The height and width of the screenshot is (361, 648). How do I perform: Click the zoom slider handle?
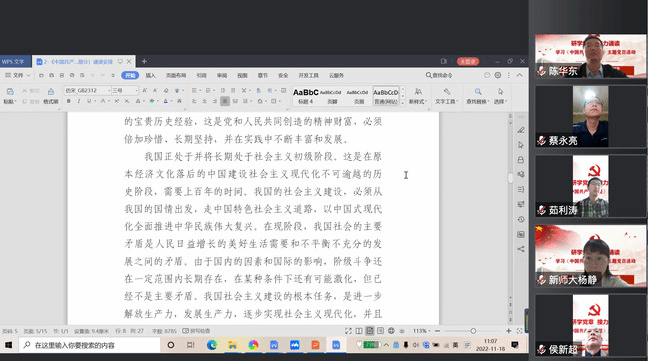[473, 331]
